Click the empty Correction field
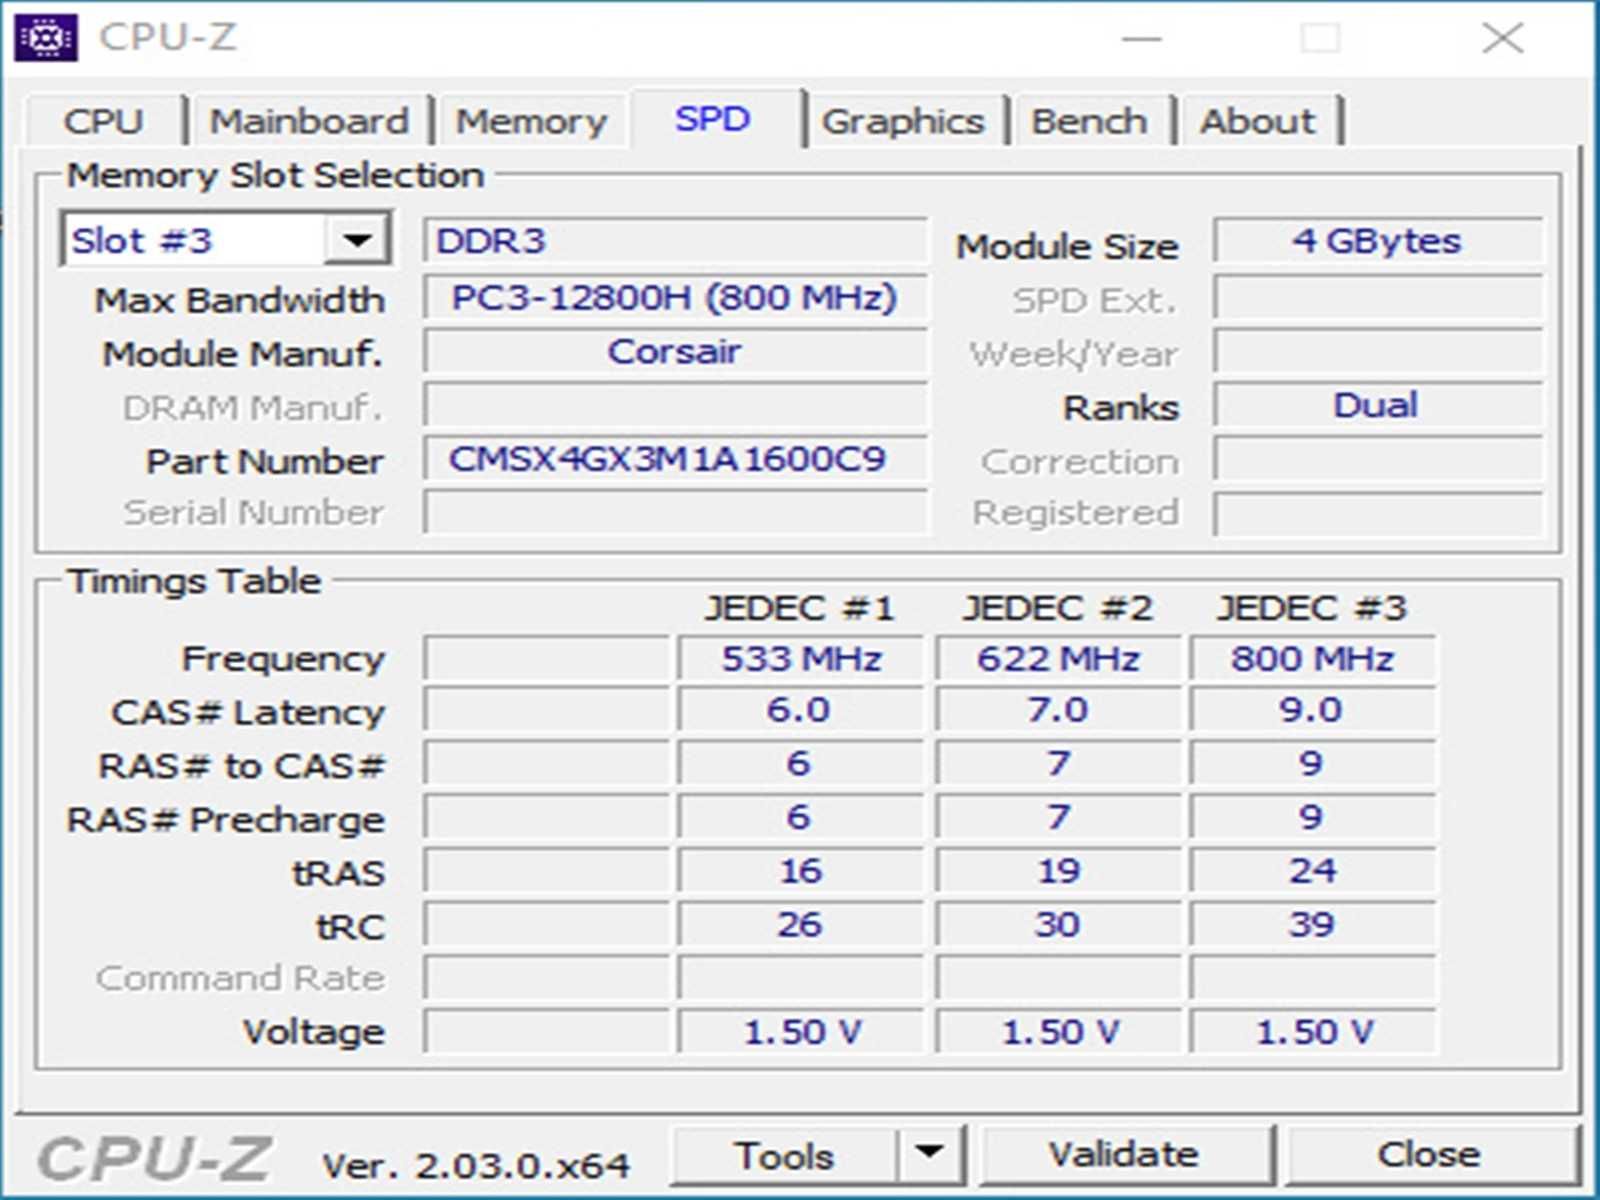 (x=1378, y=459)
